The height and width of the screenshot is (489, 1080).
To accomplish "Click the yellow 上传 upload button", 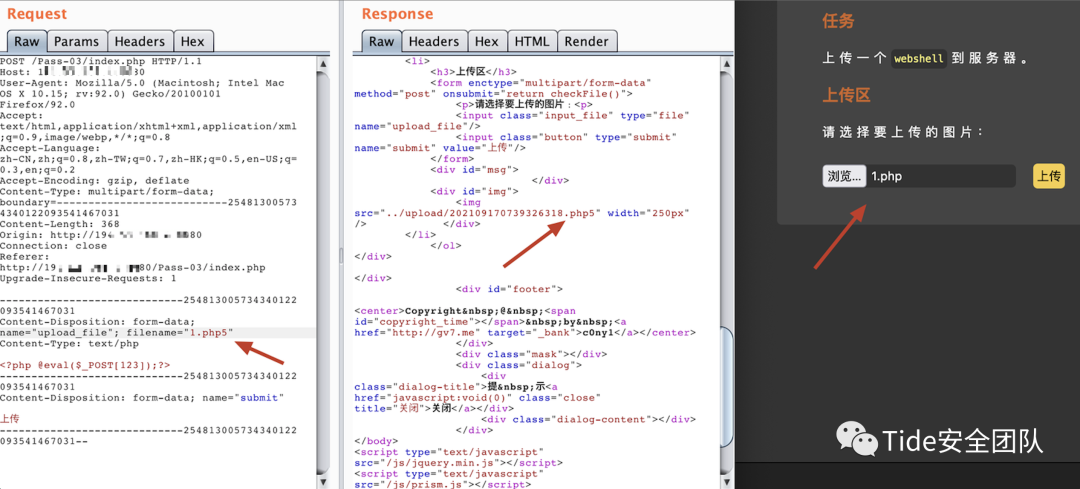I will click(1049, 176).
